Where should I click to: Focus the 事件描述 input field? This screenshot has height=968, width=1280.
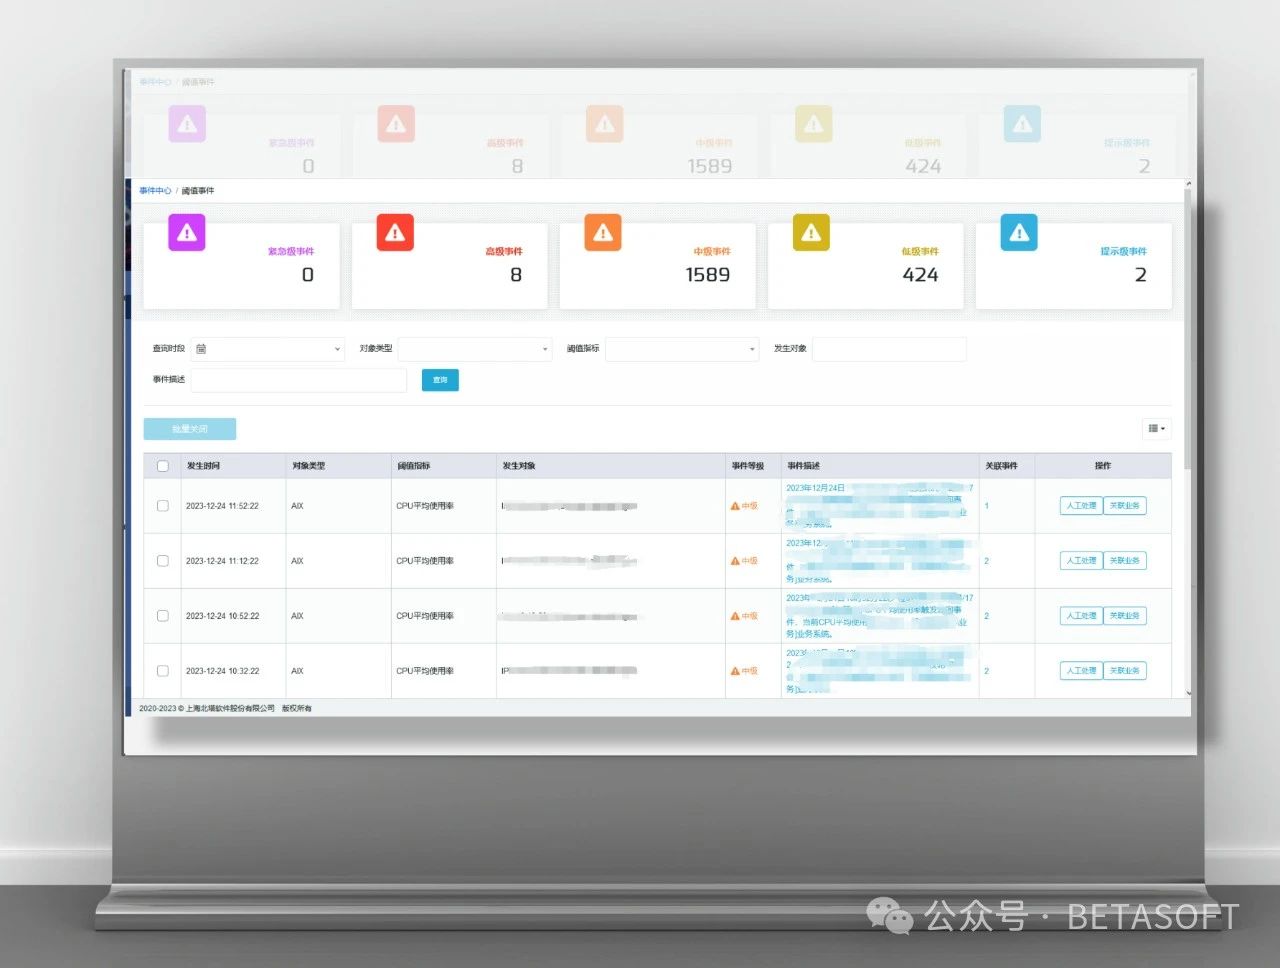[x=298, y=380]
